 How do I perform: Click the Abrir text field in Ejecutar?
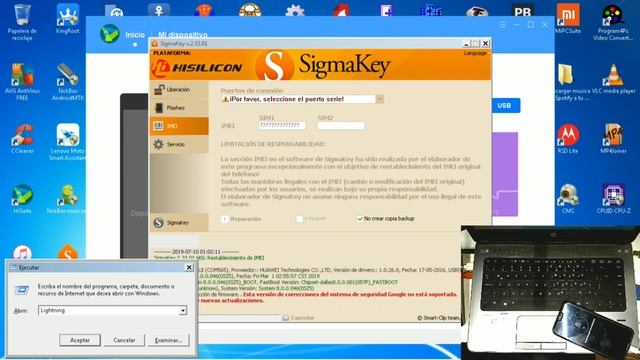[109, 311]
